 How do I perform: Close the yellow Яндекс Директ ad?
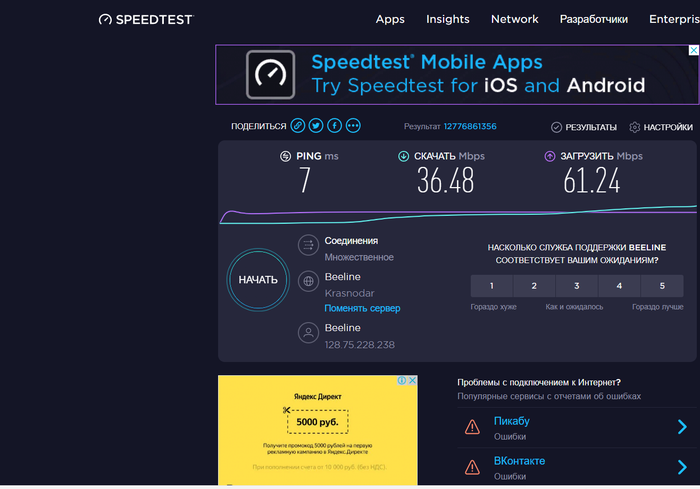coord(412,380)
